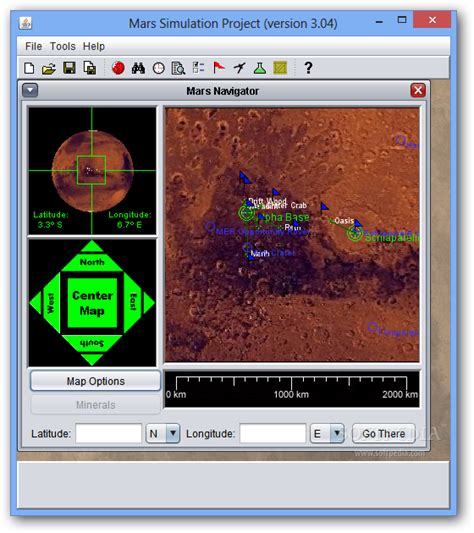Move map South

pos(92,343)
